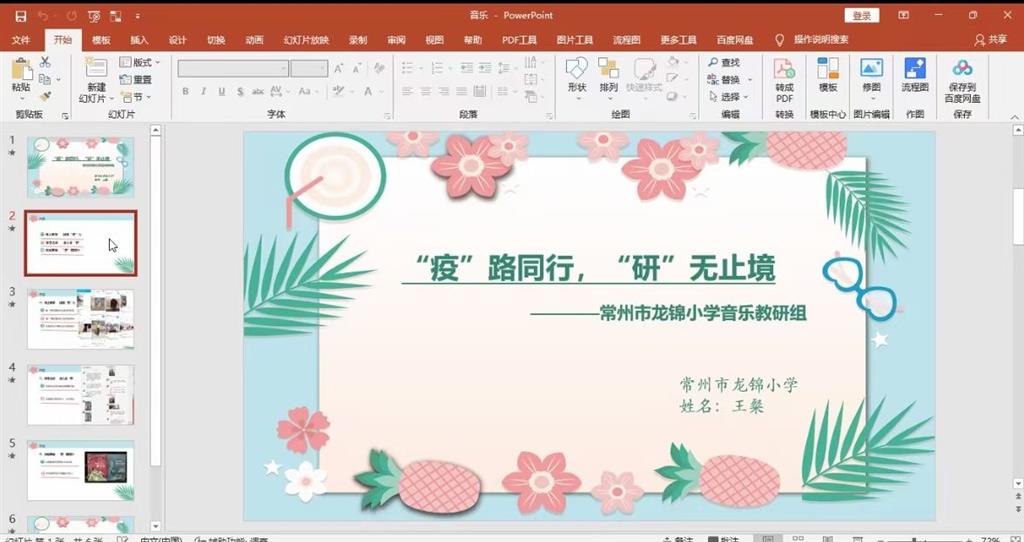Align paragraph text to the left

click(x=408, y=91)
